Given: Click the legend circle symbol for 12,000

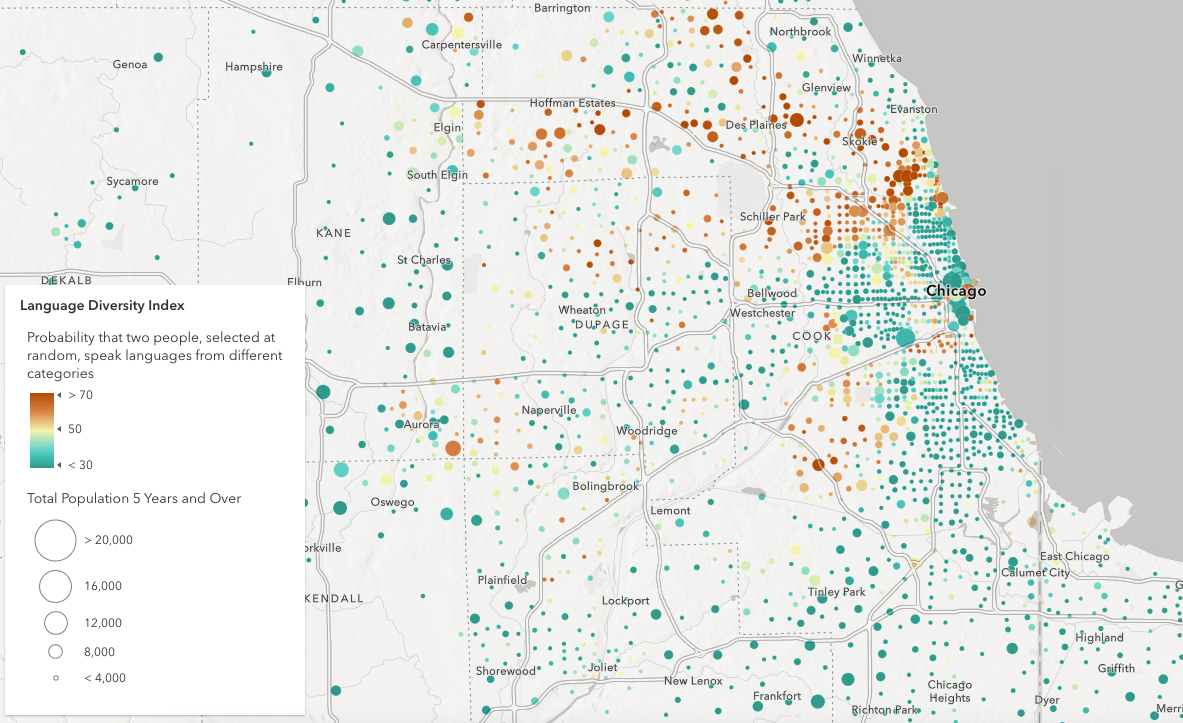Looking at the screenshot, I should (55, 623).
